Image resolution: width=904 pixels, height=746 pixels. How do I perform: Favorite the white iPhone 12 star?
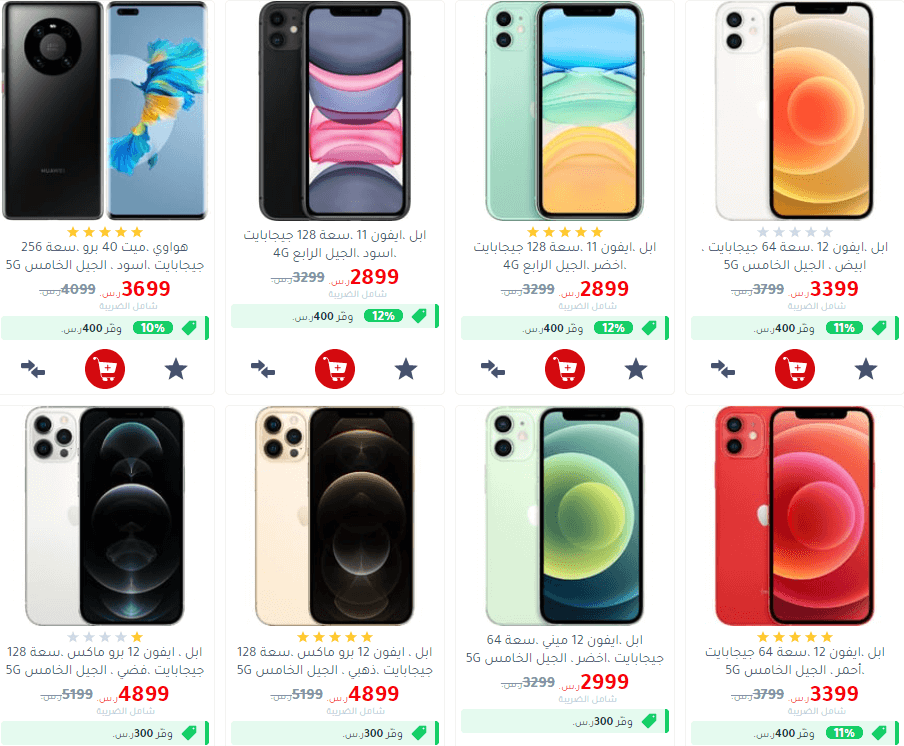pyautogui.click(x=866, y=369)
